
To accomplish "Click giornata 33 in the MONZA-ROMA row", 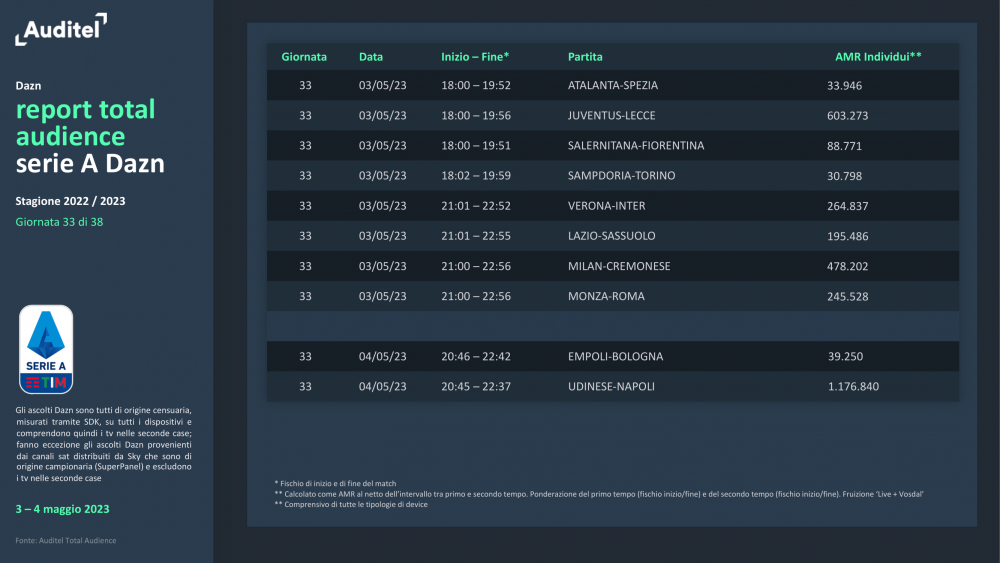I will 305,296.
